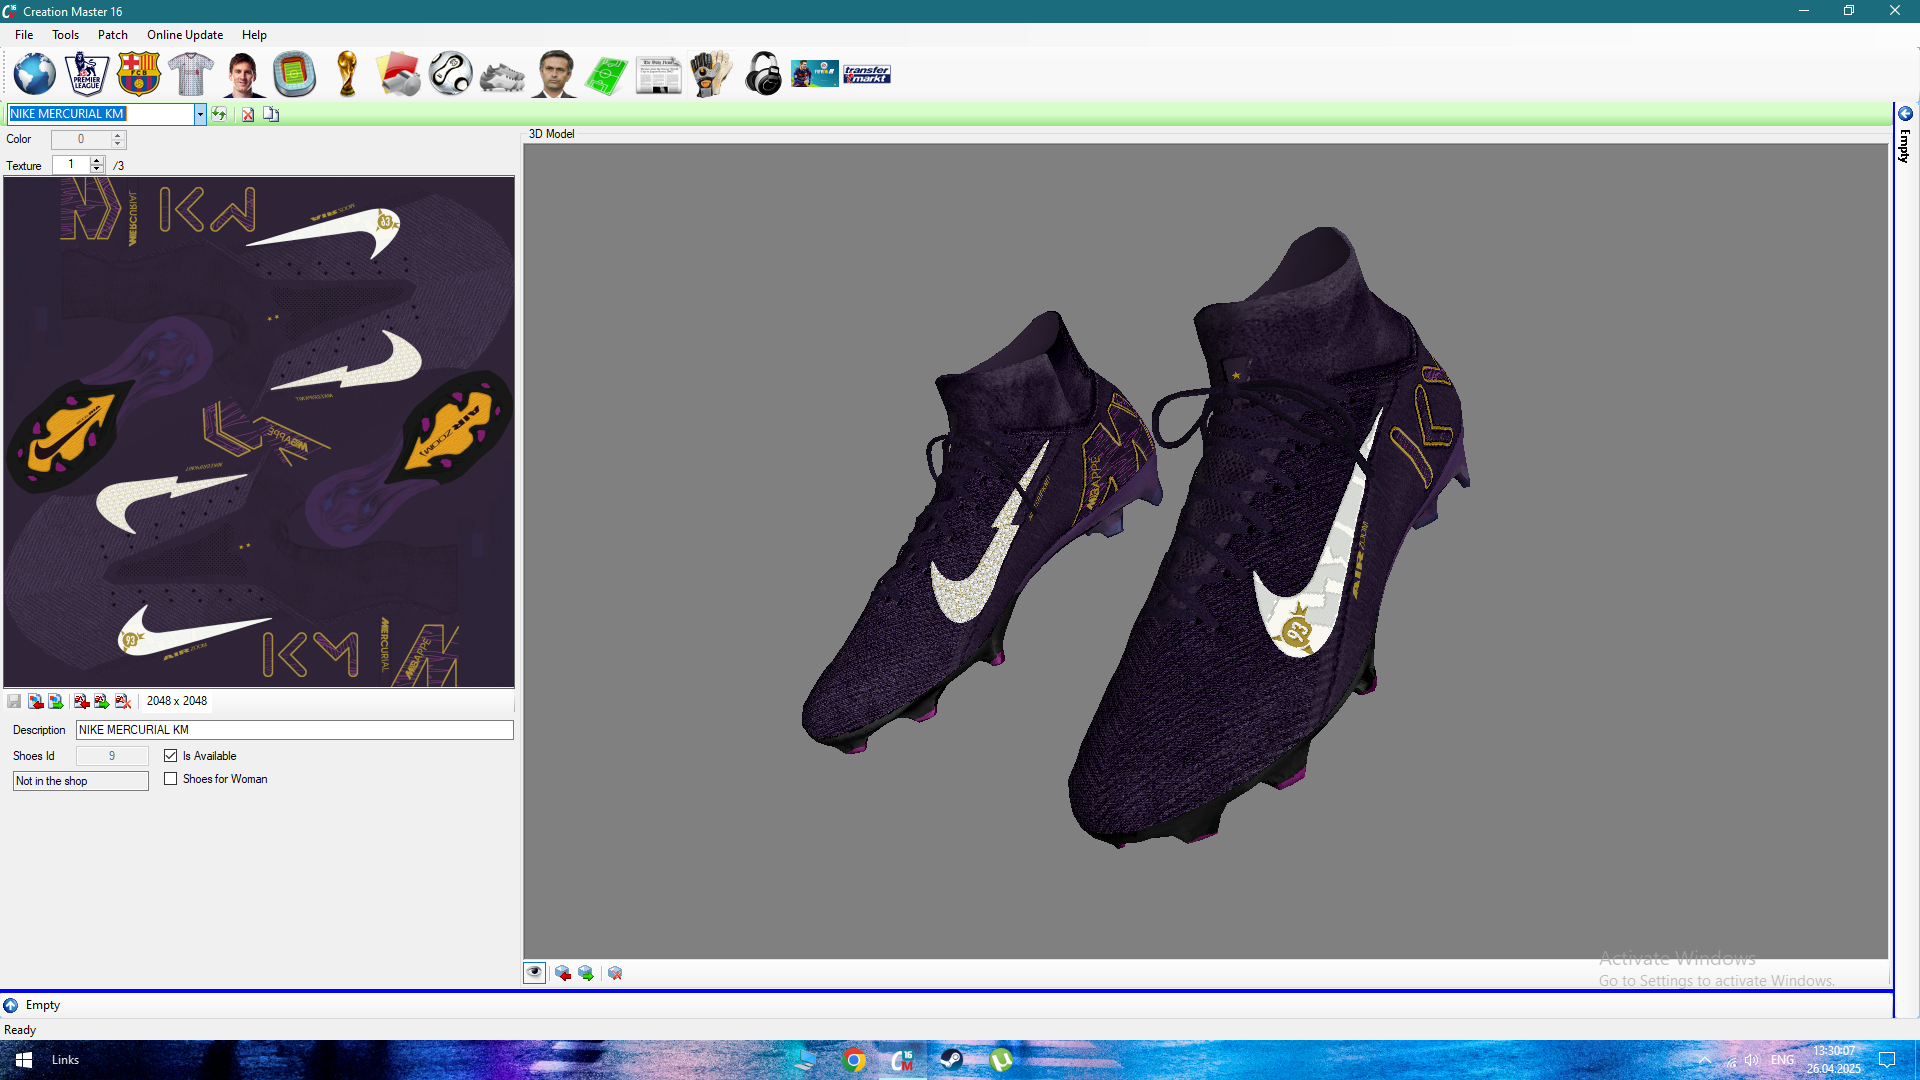Open uTorrent from the taskbar

pyautogui.click(x=1000, y=1060)
